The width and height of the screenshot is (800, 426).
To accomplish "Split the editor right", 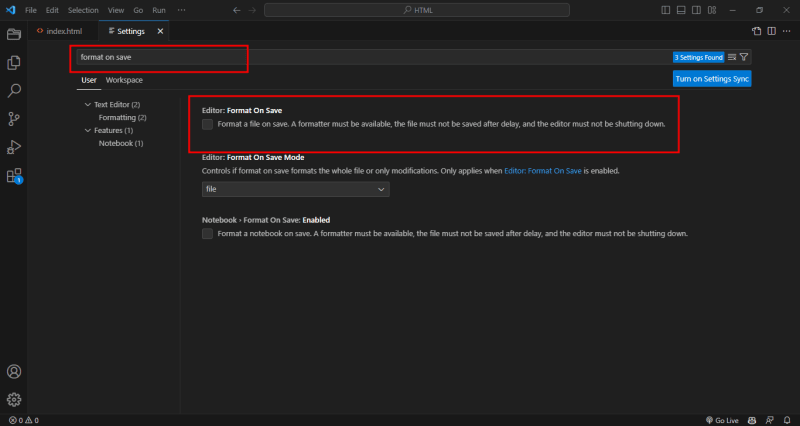I will [771, 31].
